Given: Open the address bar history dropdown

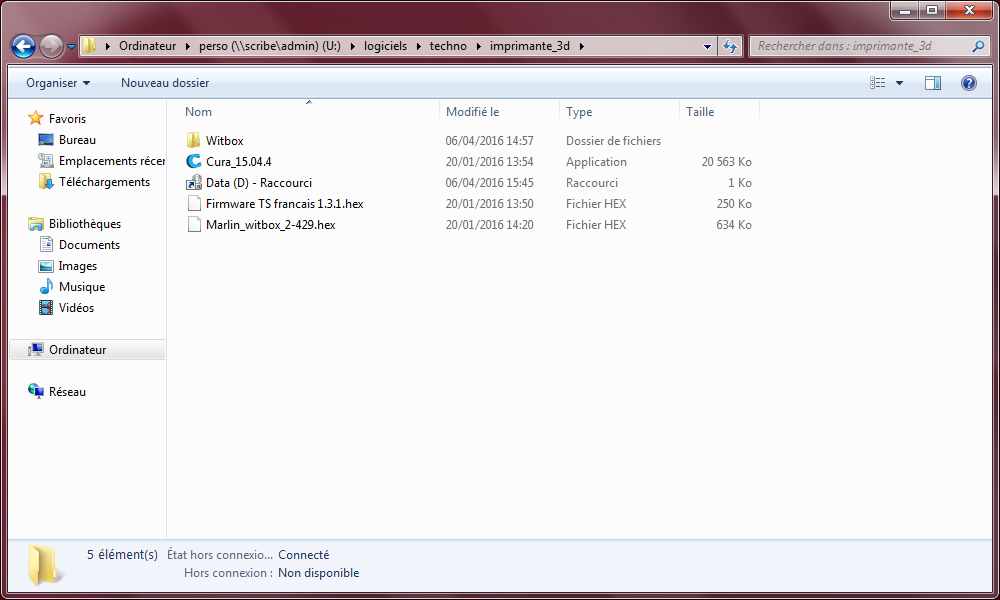Looking at the screenshot, I should [x=707, y=46].
